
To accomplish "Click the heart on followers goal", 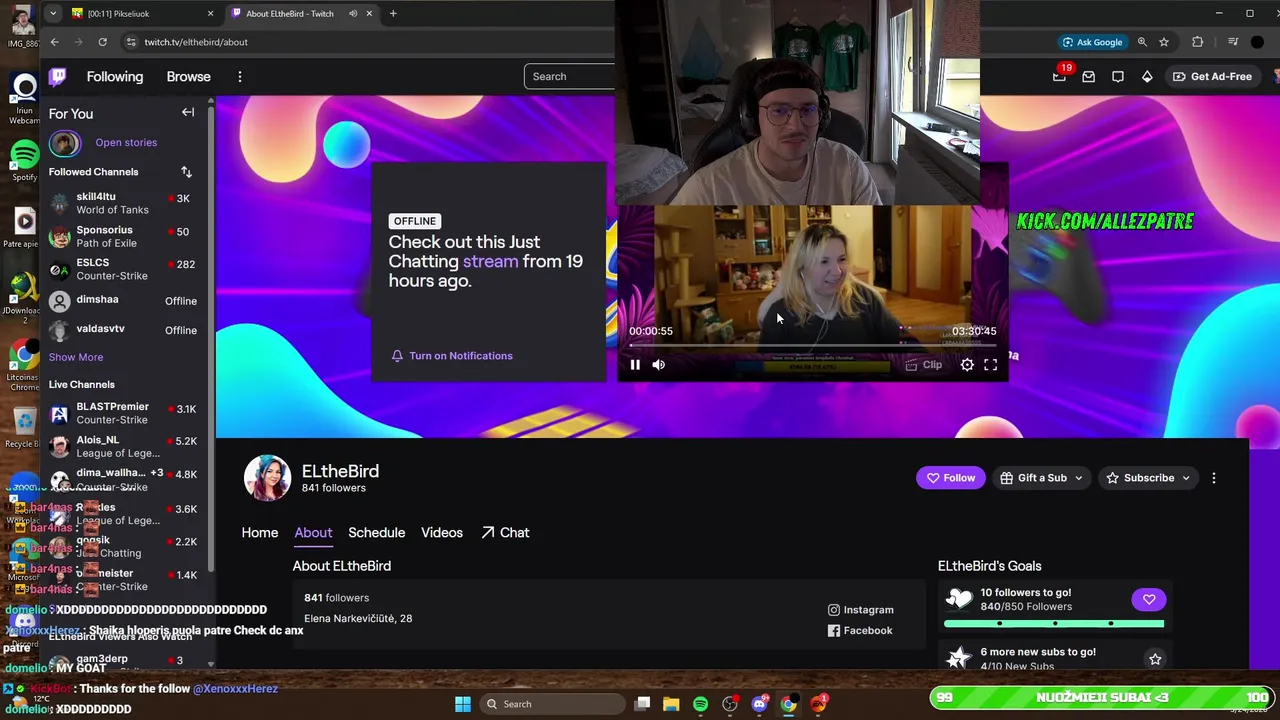I will [x=1149, y=599].
